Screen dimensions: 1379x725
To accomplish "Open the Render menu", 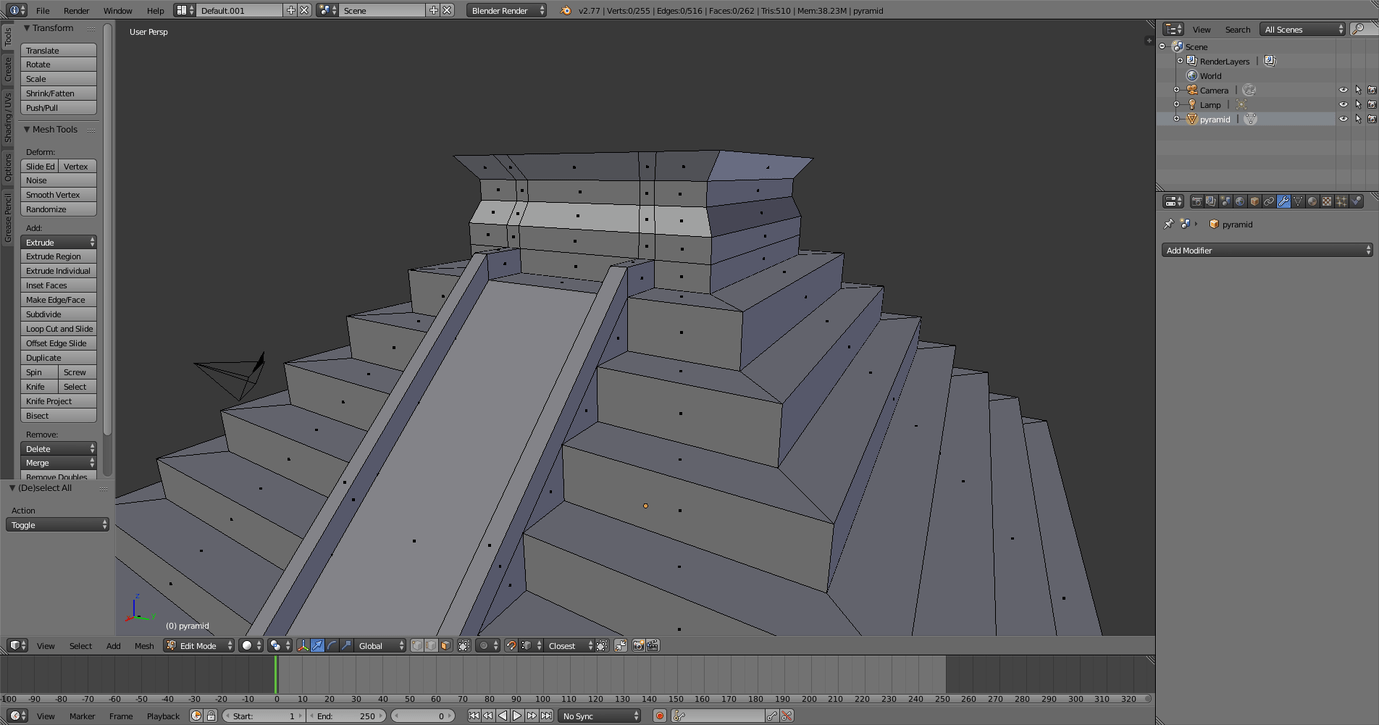I will [x=76, y=10].
